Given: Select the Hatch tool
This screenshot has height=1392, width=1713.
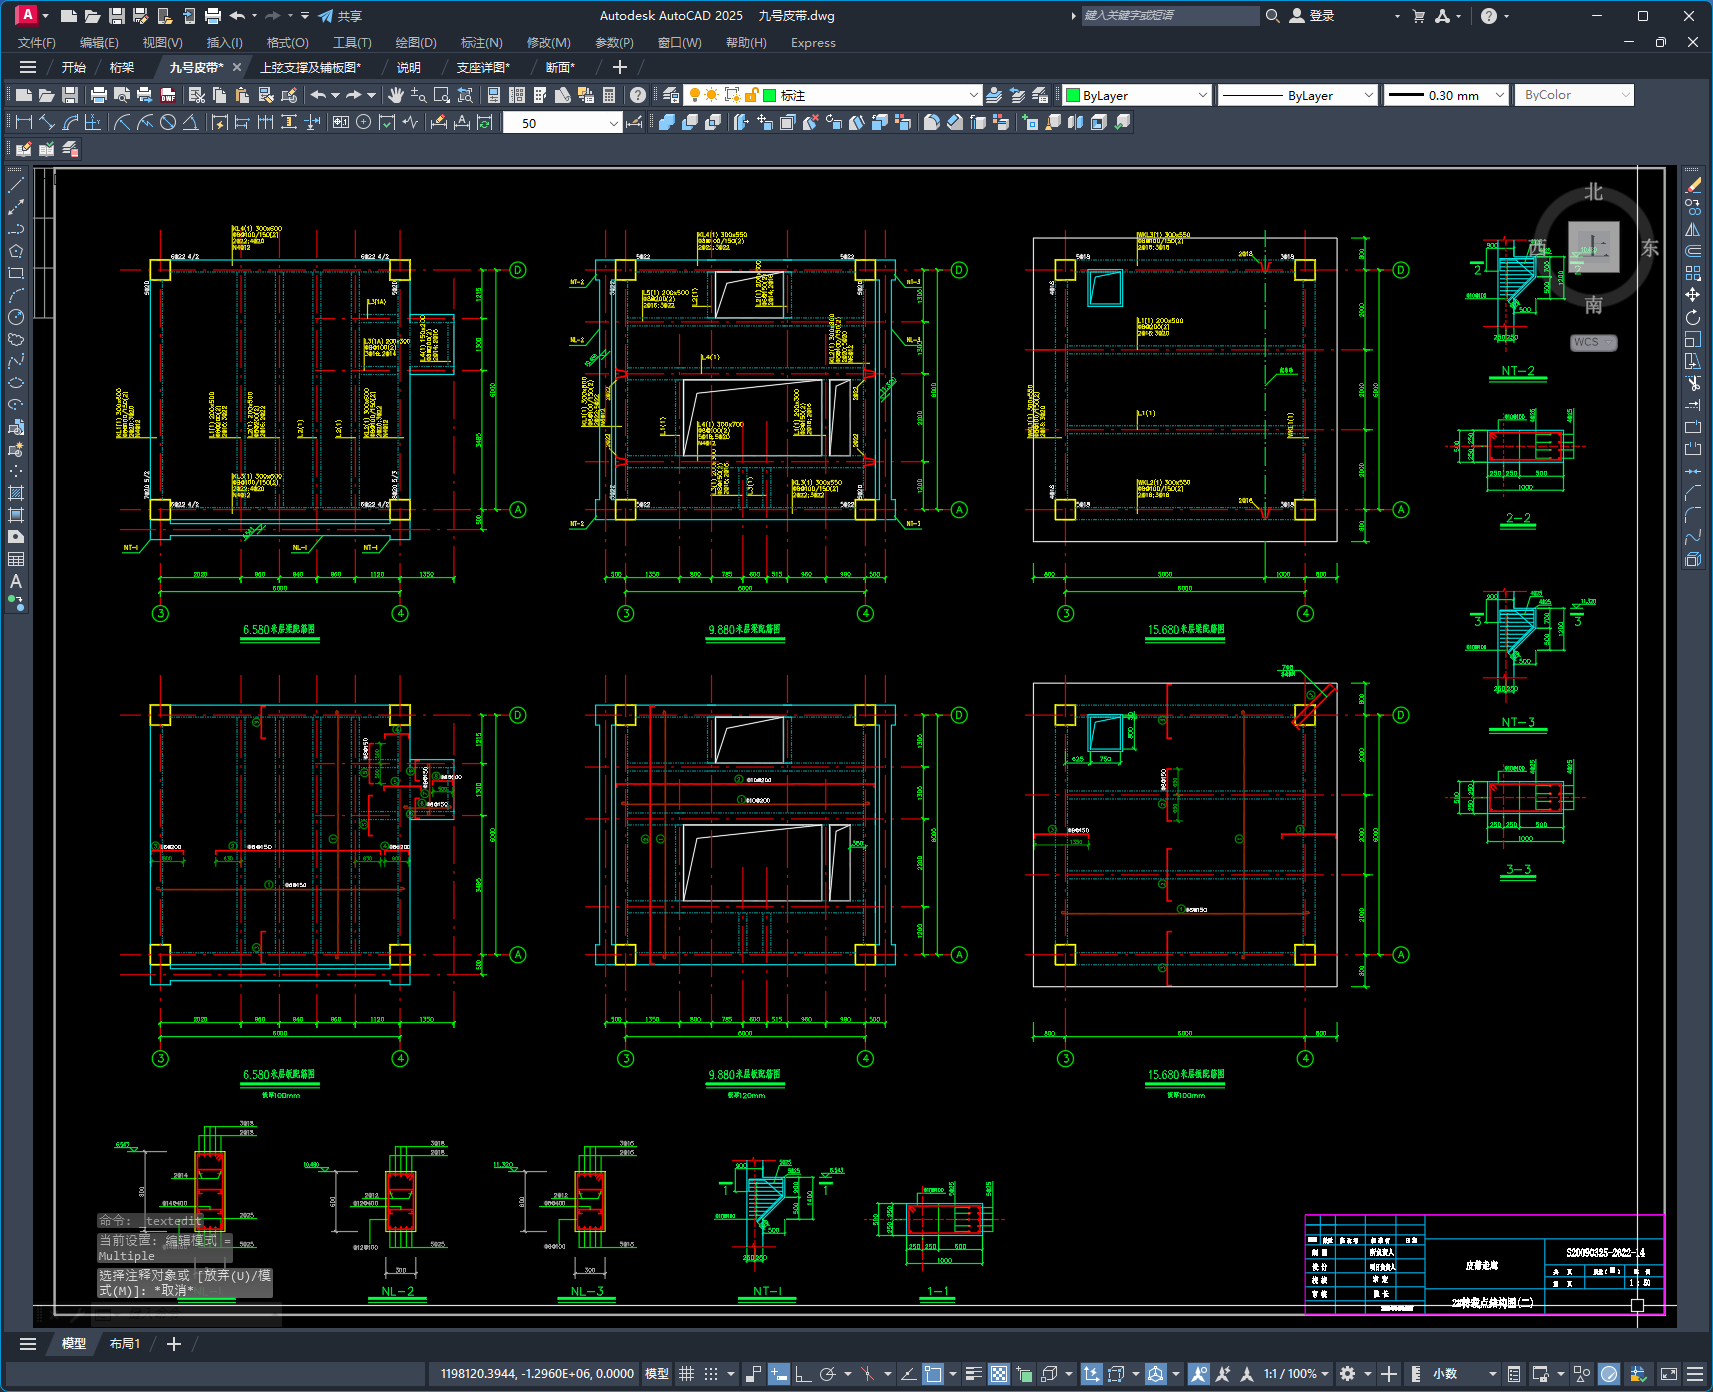Looking at the screenshot, I should pos(16,493).
